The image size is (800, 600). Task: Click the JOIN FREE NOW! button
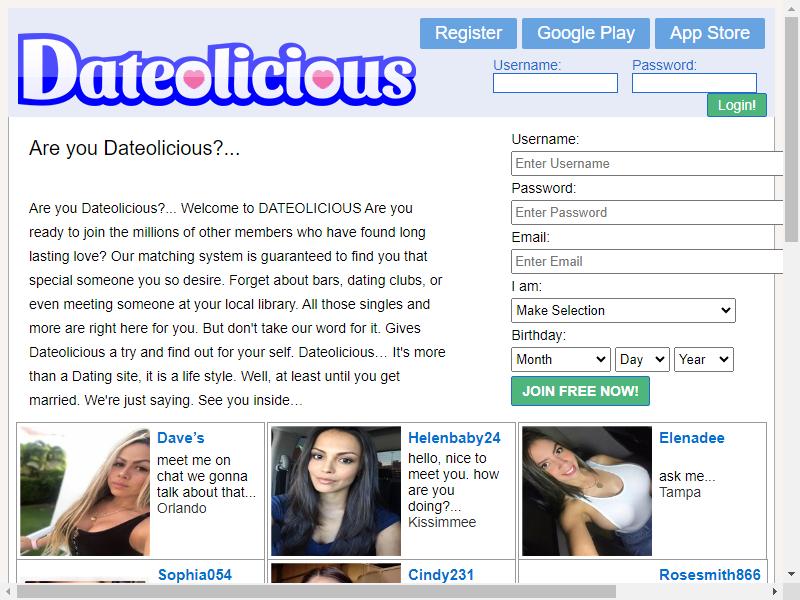coord(580,391)
